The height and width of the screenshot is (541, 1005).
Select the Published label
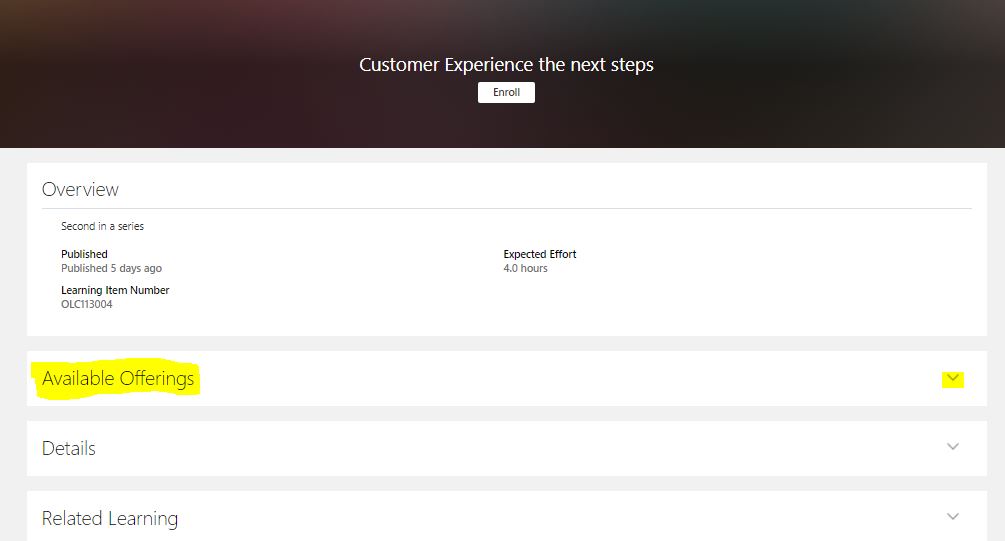[84, 254]
